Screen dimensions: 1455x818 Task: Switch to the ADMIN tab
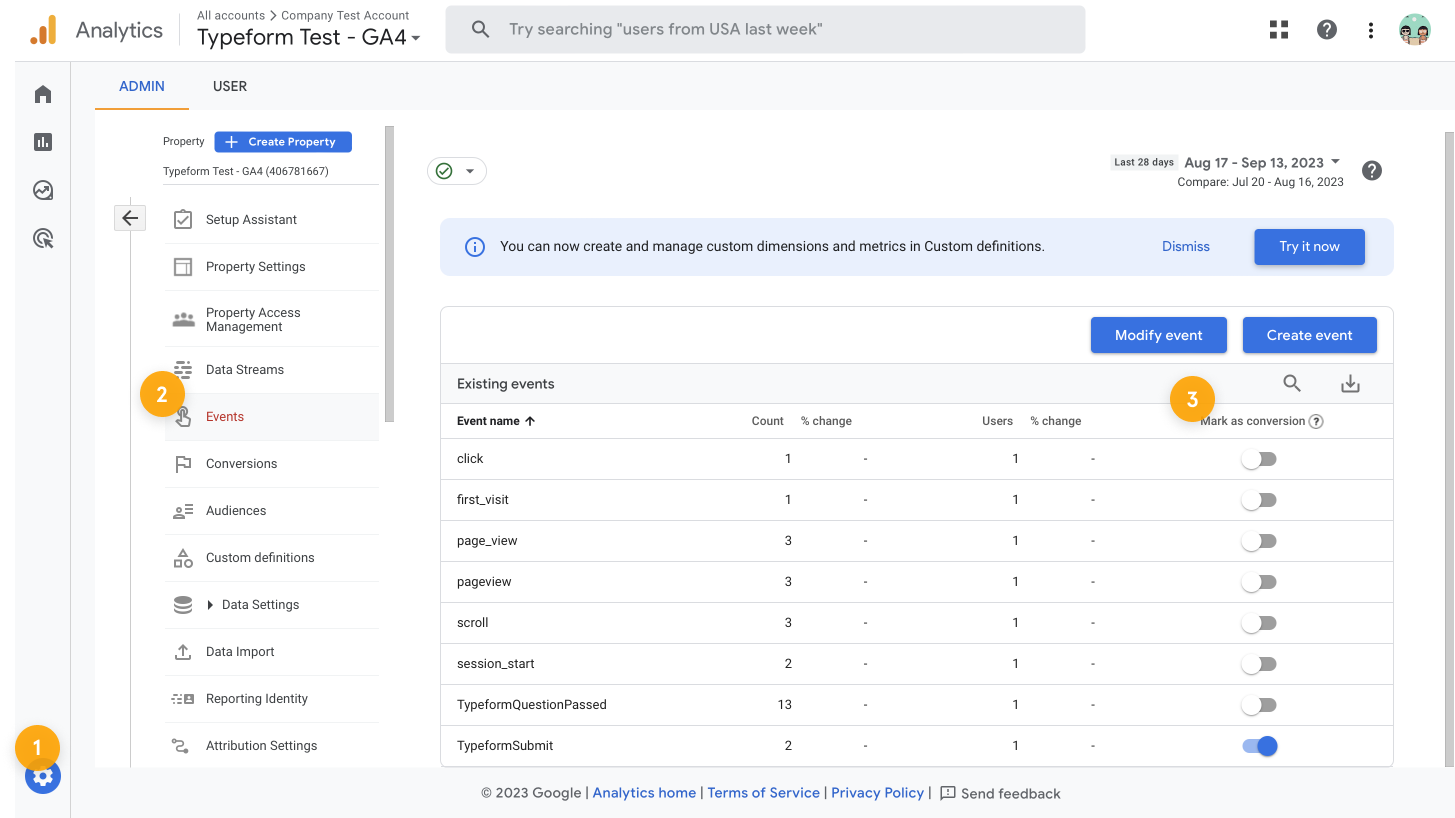coord(142,86)
